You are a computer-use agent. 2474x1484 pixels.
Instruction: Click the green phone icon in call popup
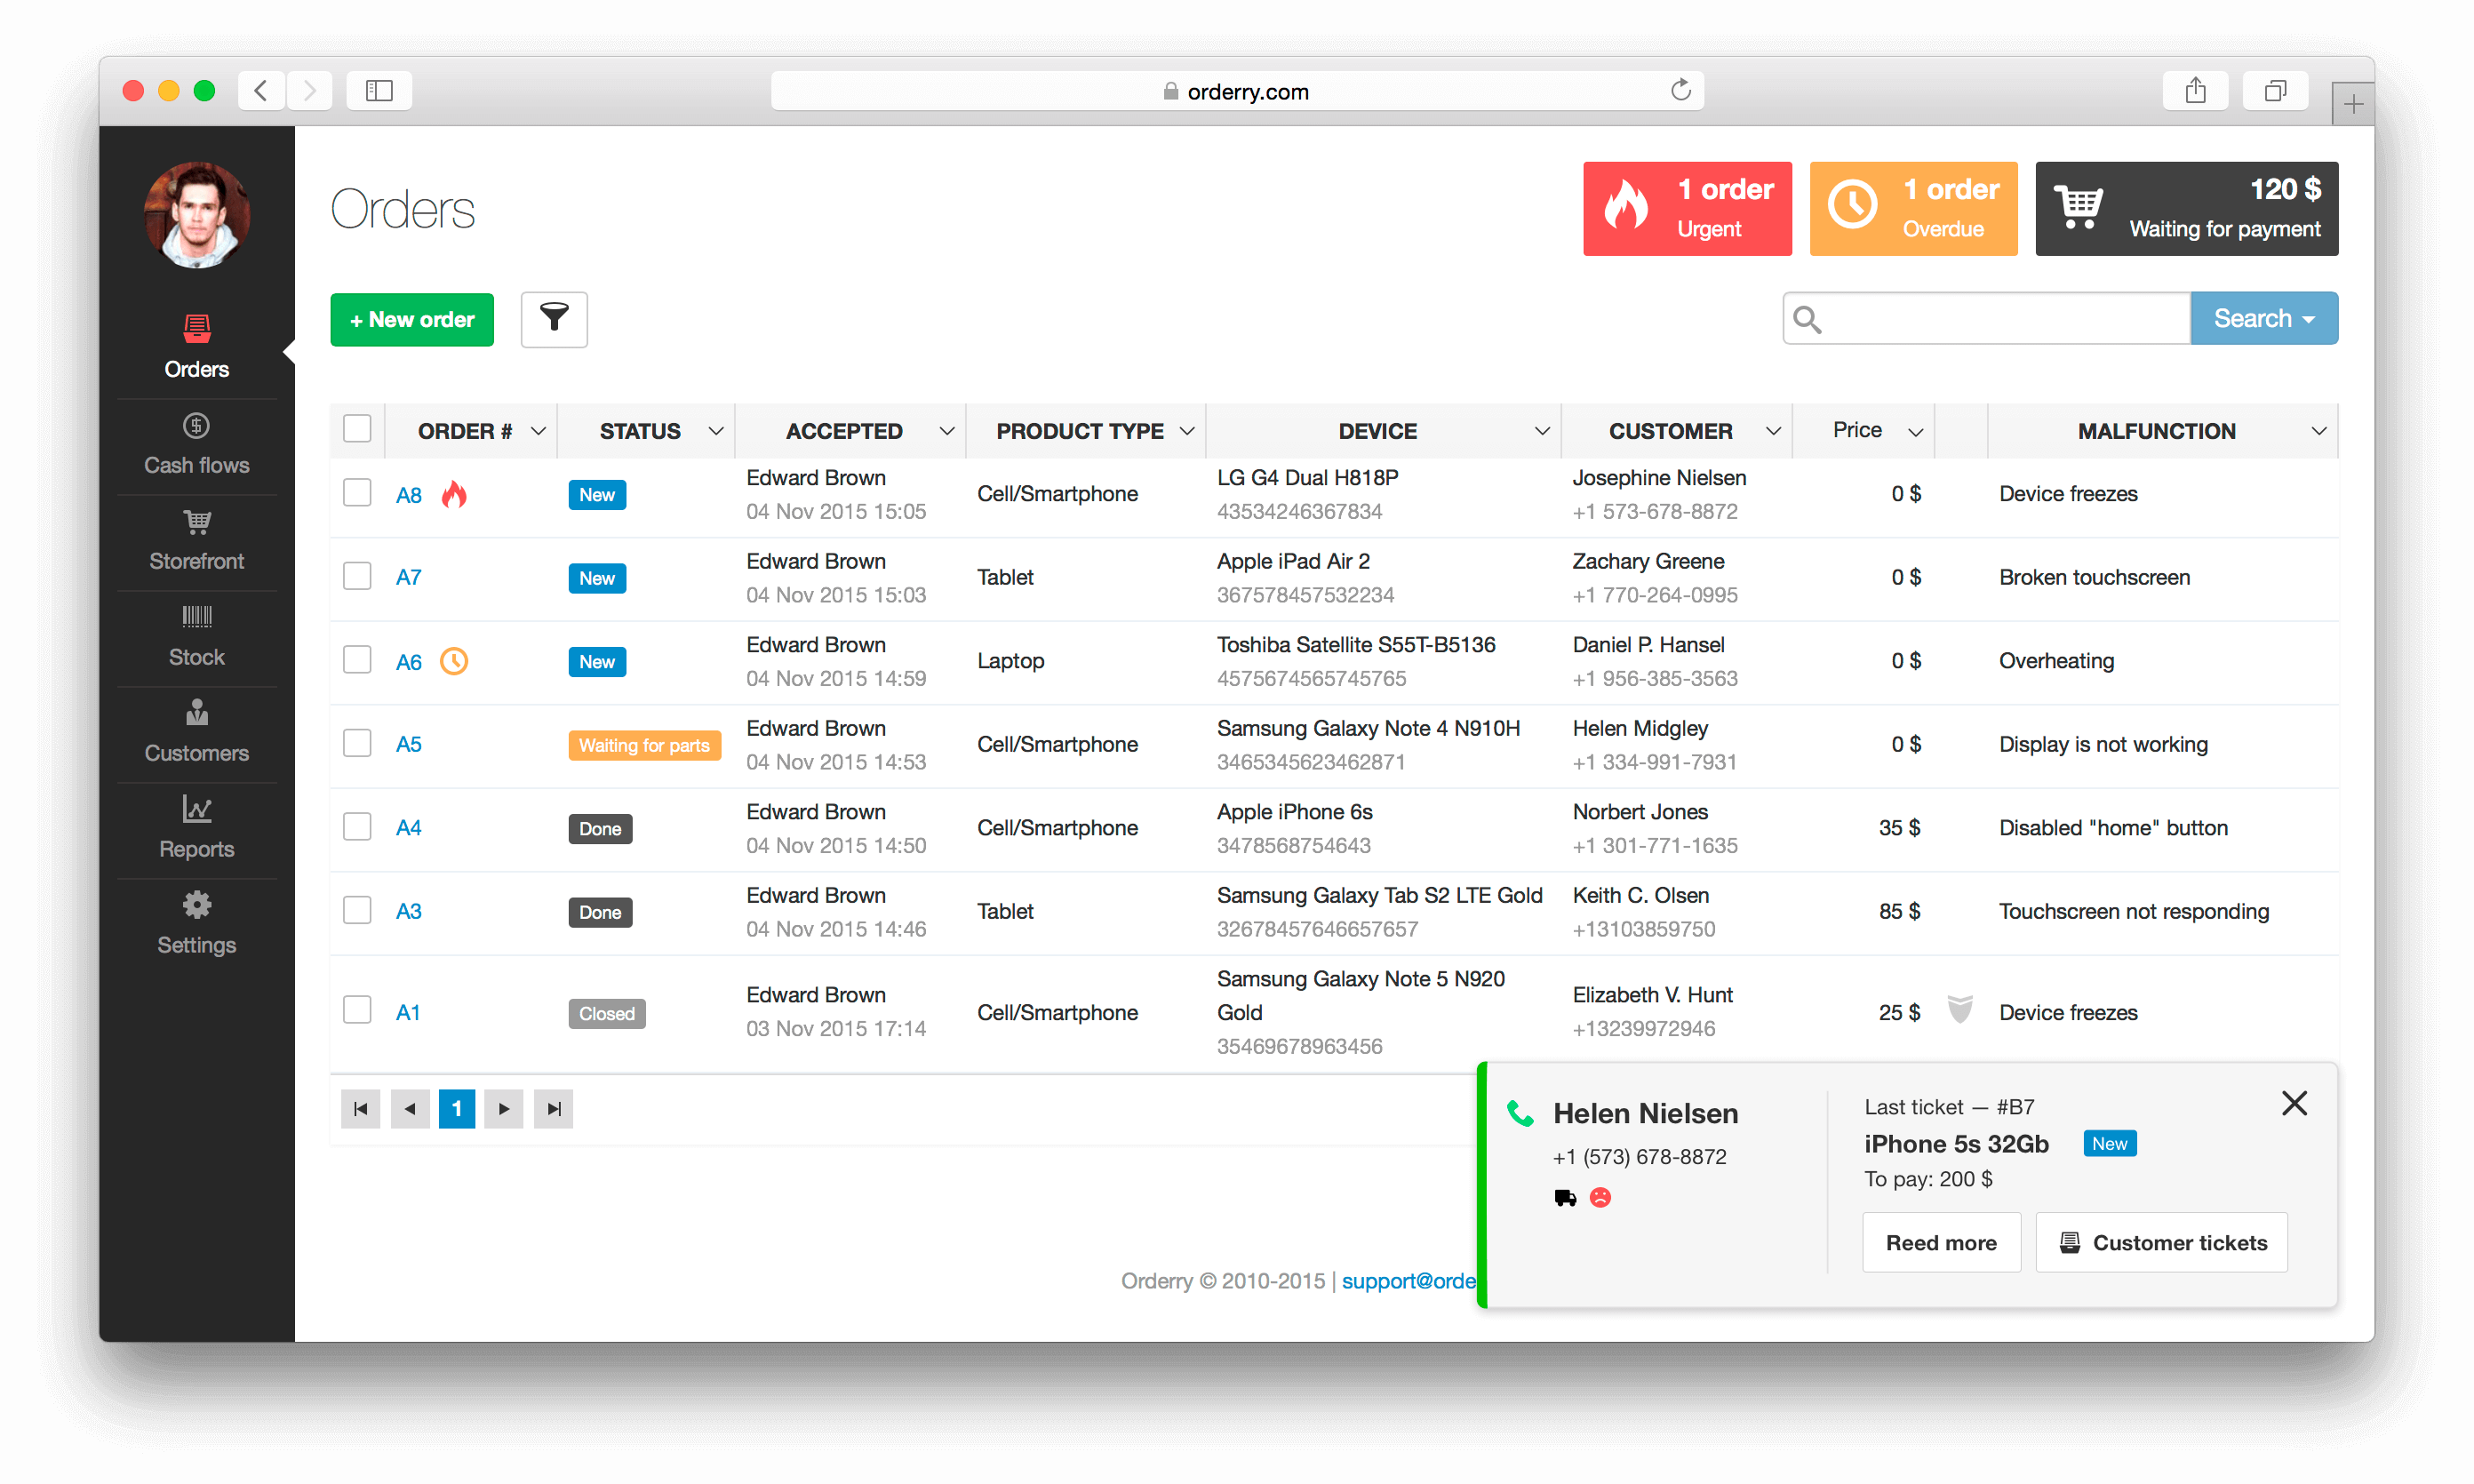pyautogui.click(x=1520, y=1113)
